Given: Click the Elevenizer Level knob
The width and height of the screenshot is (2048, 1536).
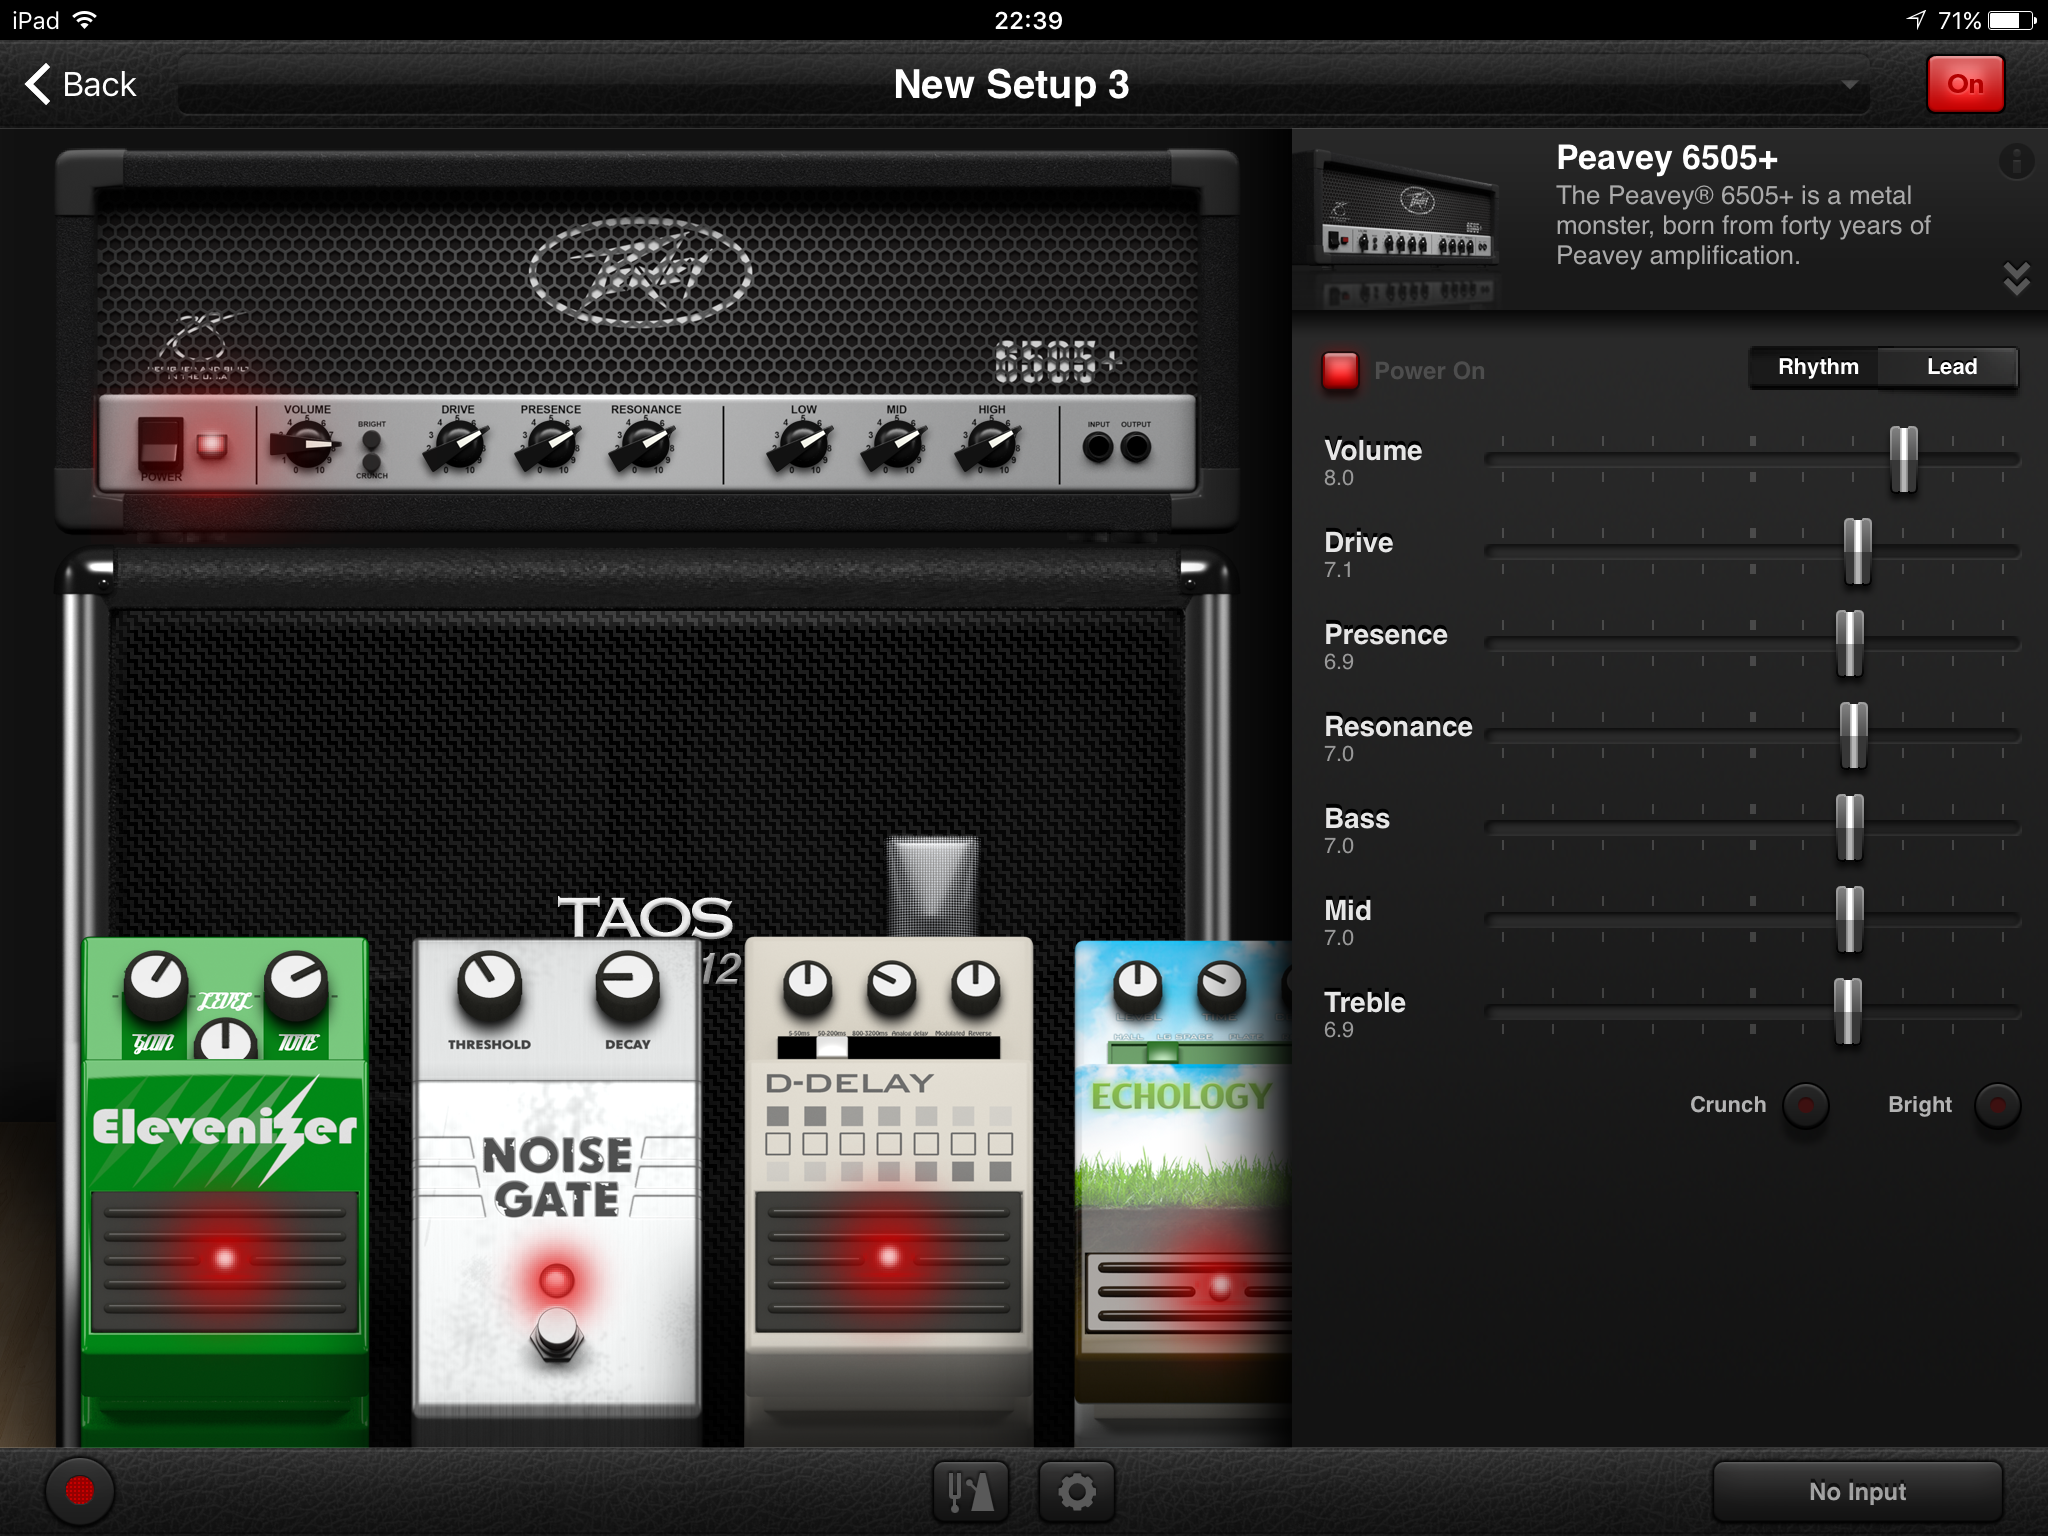Looking at the screenshot, I should coord(226,1040).
